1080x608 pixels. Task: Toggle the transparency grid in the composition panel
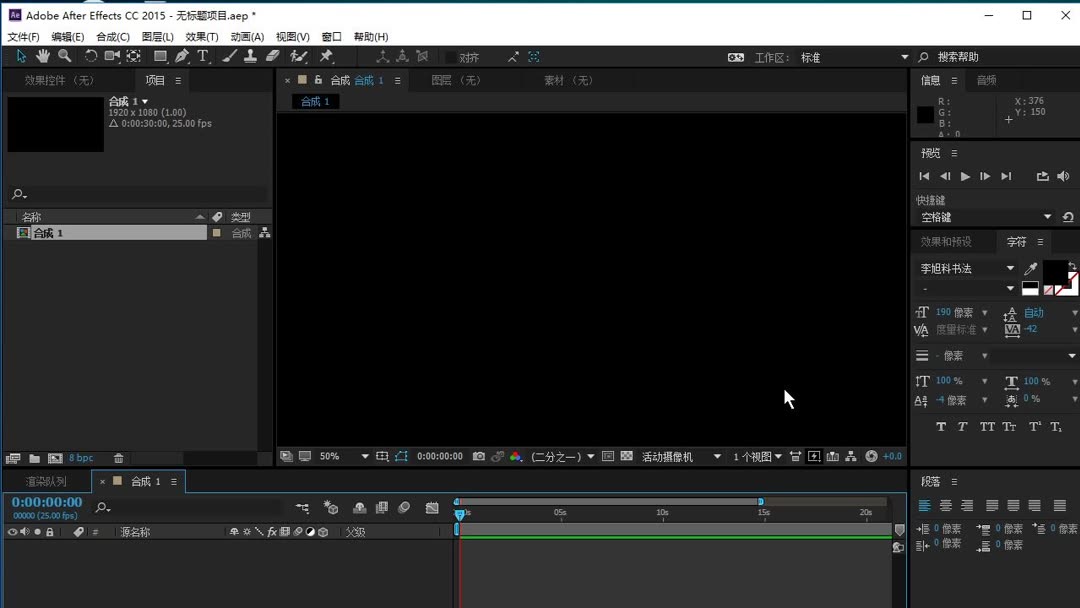click(626, 456)
